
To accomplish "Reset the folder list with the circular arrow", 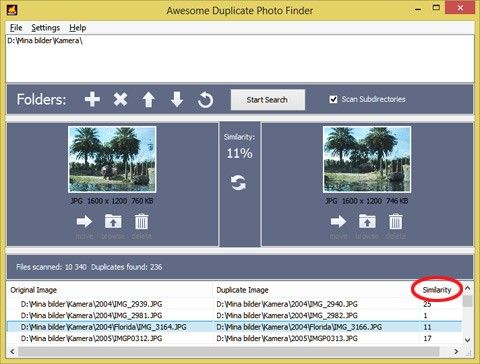I will [x=205, y=100].
